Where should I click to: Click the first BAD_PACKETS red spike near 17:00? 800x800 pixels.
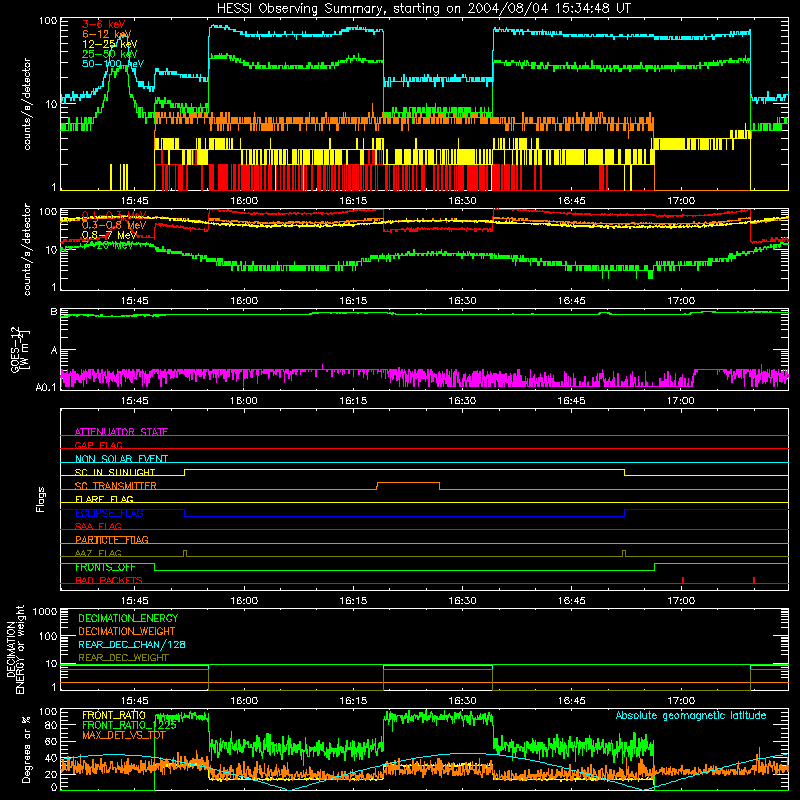pyautogui.click(x=683, y=580)
